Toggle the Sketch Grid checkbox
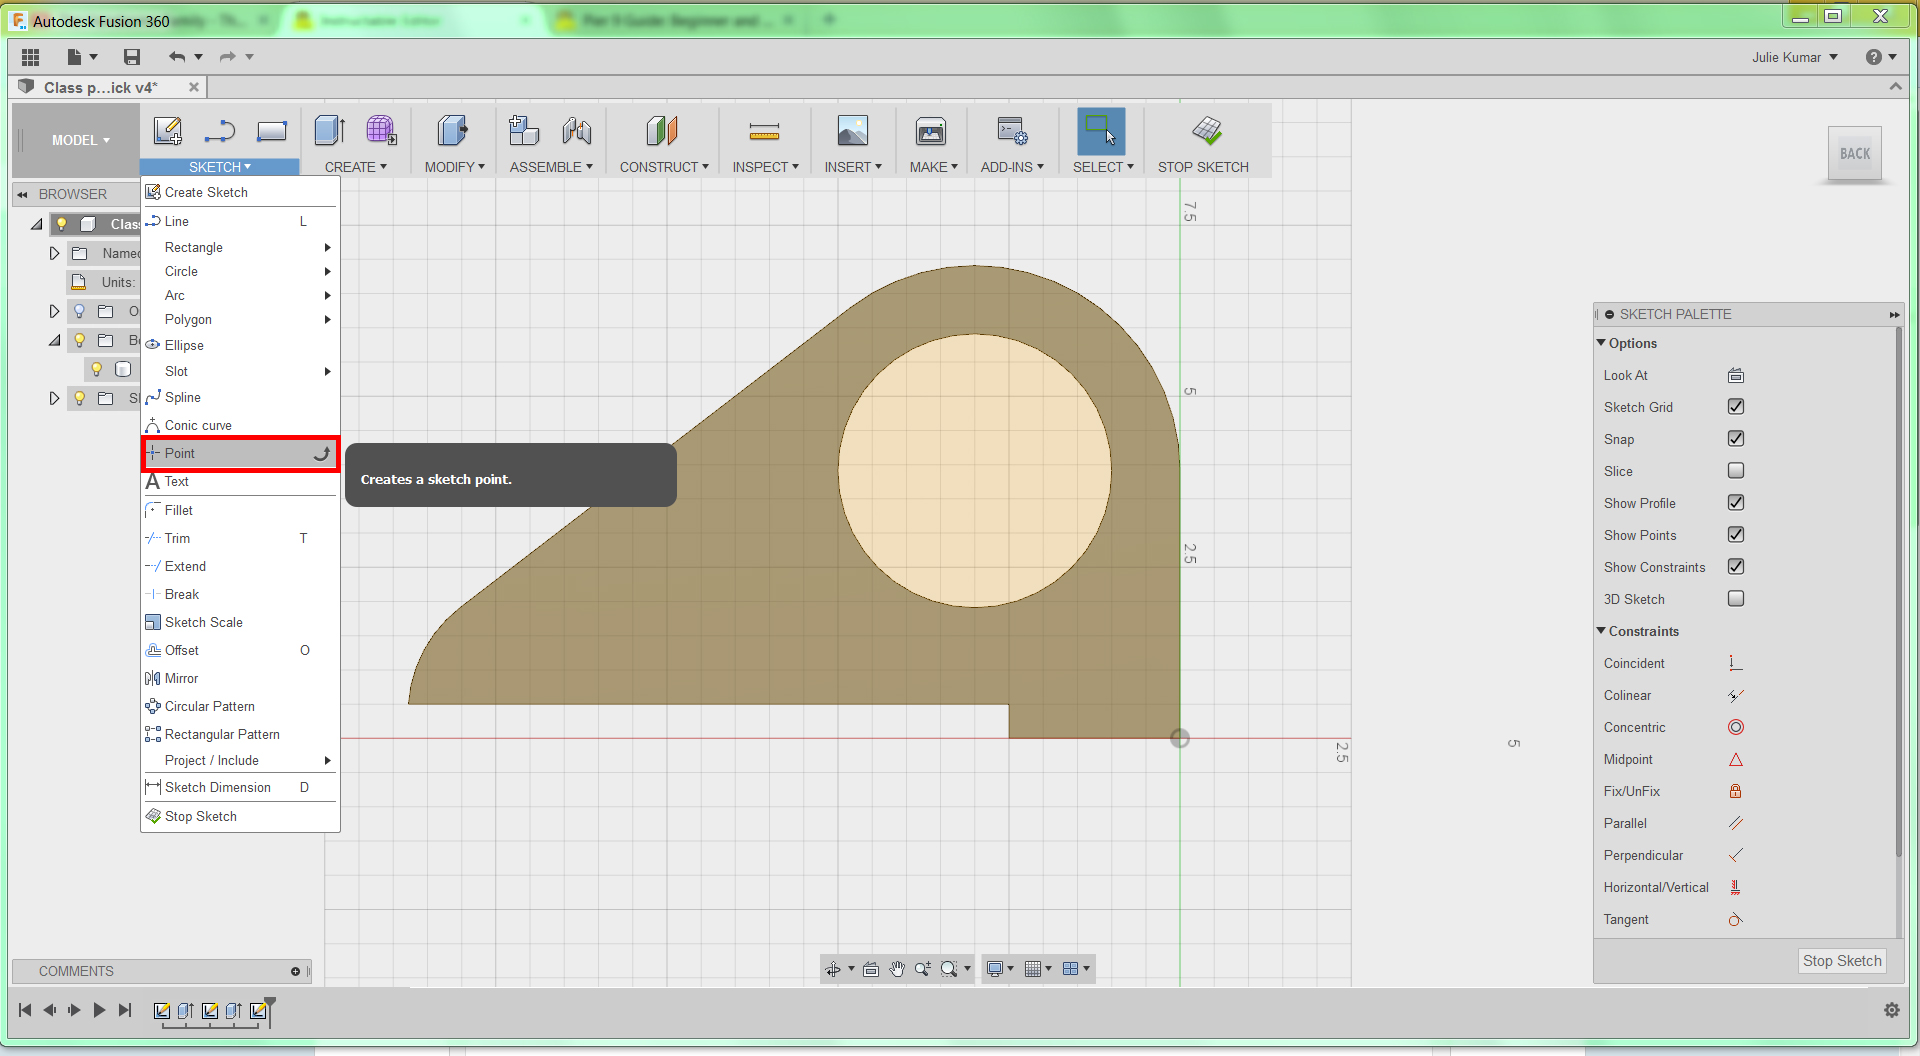This screenshot has width=1920, height=1056. (1736, 407)
